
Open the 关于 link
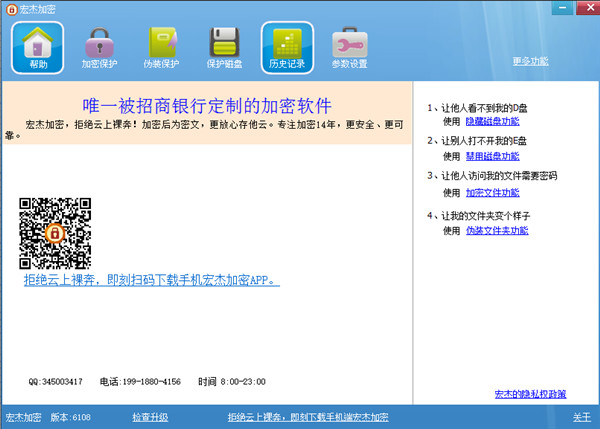pos(582,417)
